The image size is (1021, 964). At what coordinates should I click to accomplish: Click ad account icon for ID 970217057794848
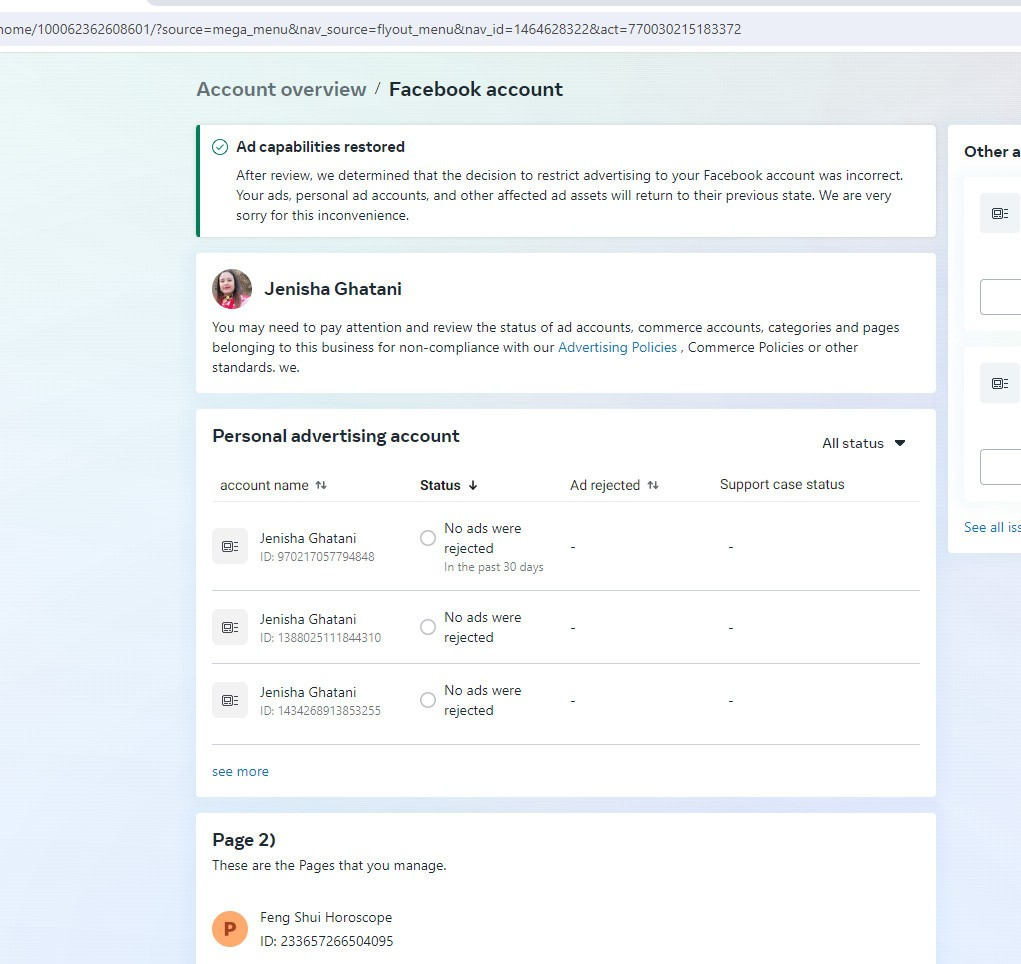tap(230, 546)
